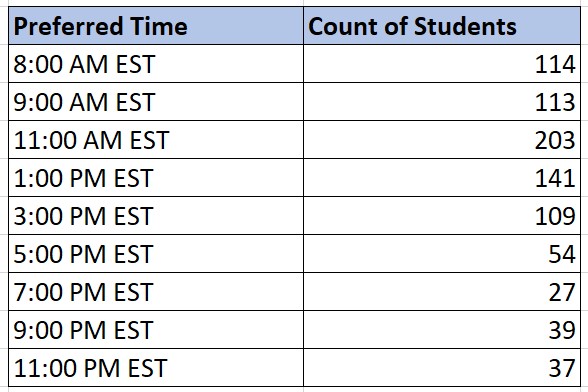This screenshot has width=588, height=392.
Task: Click the 8:00 AM EST cell
Action: coord(156,64)
